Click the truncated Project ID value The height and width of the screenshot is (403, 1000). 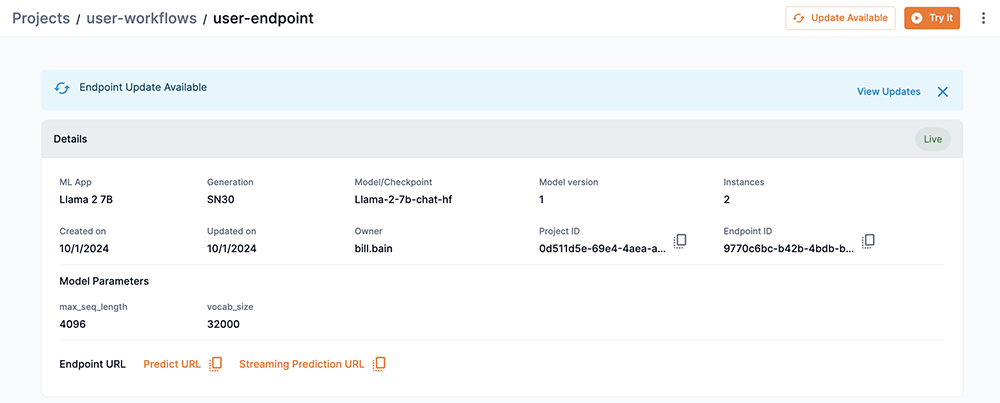tap(602, 248)
